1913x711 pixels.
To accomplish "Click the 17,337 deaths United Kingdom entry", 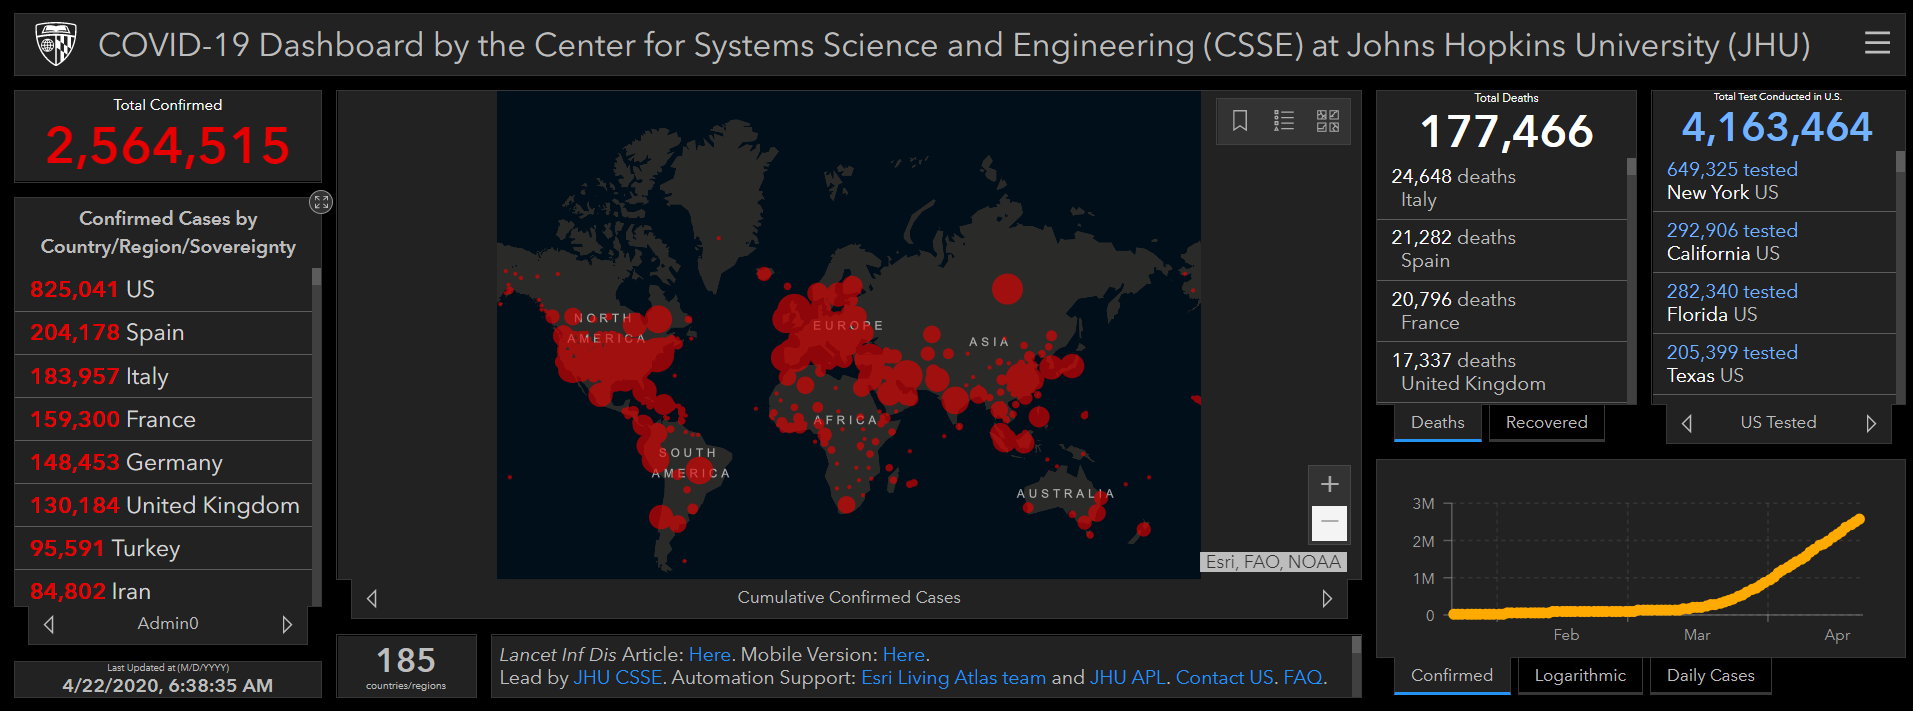I will [1501, 372].
